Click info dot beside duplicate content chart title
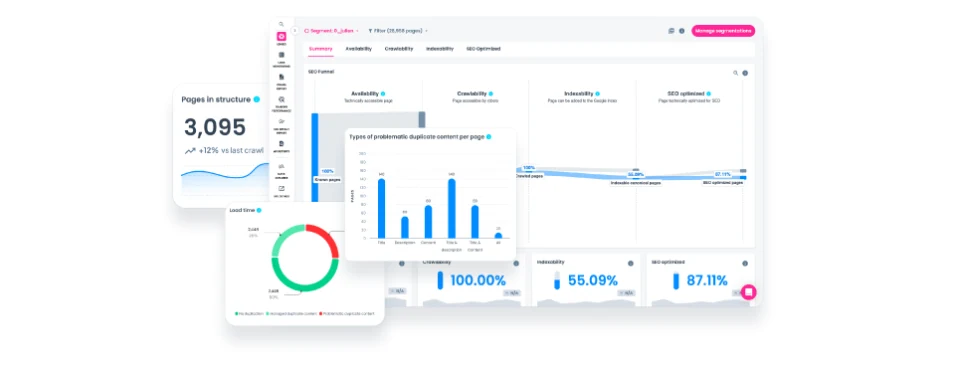955x368 pixels. [488, 137]
